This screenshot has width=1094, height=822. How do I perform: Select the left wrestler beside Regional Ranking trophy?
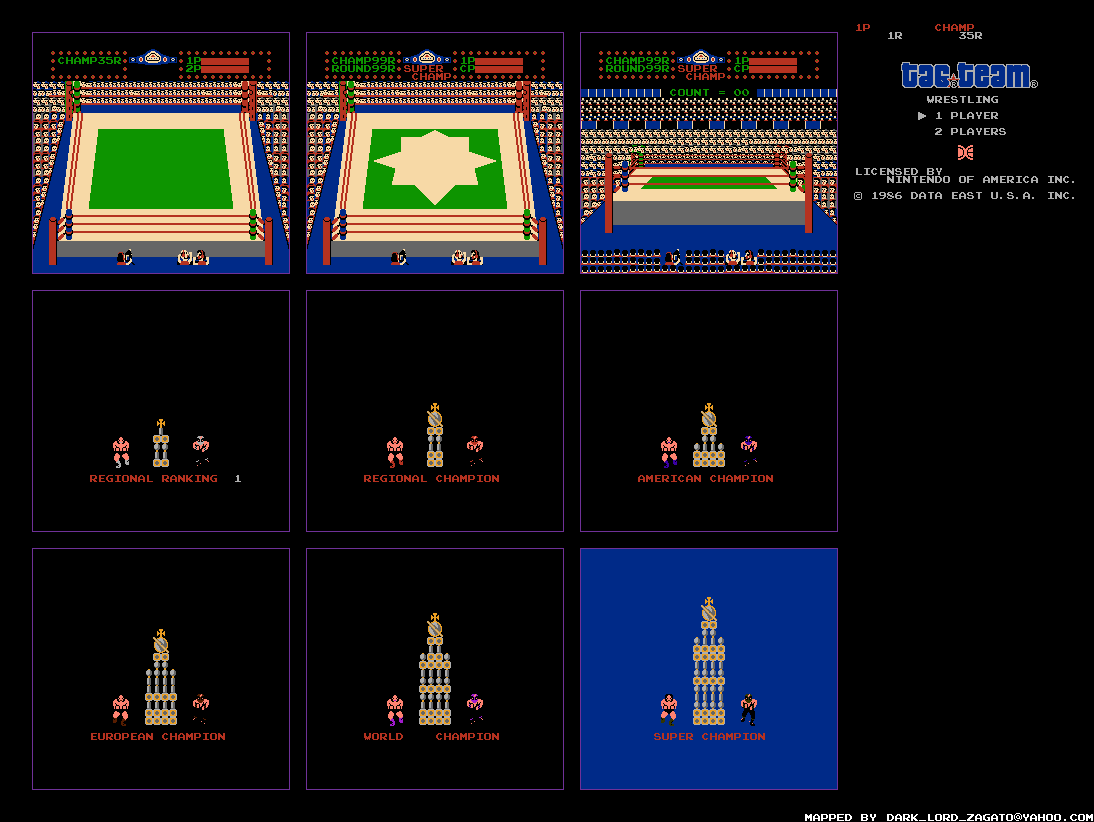tap(121, 452)
